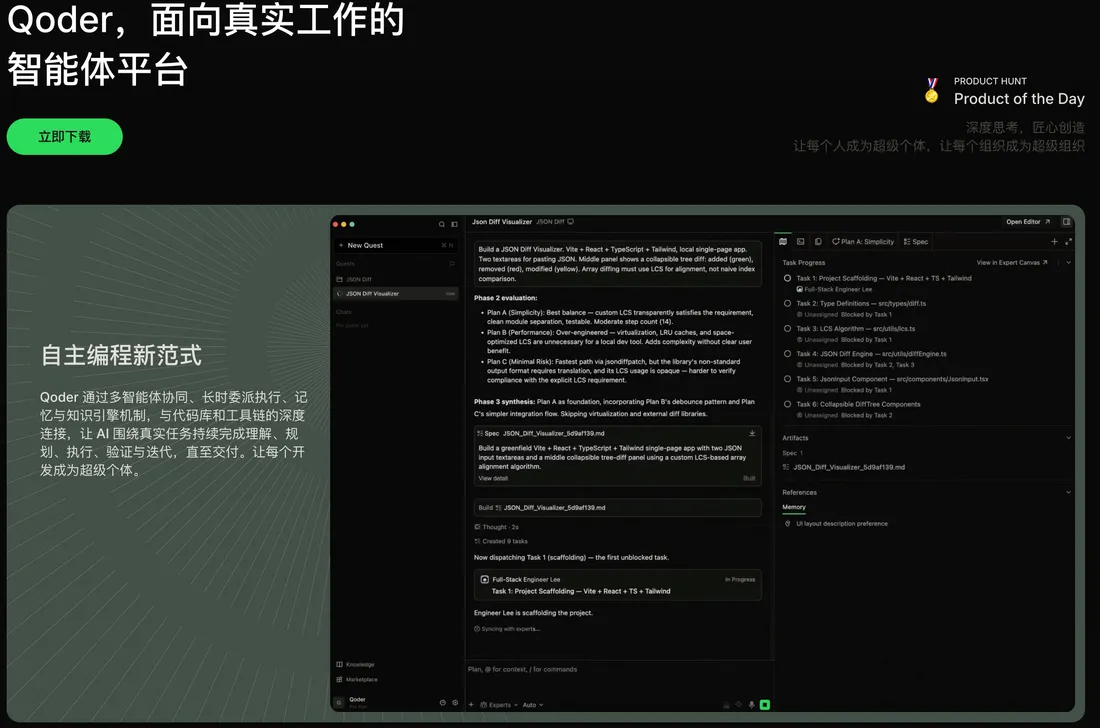Click Full-Stack Engineer Lee assignee label
The width and height of the screenshot is (1100, 728).
(834, 289)
